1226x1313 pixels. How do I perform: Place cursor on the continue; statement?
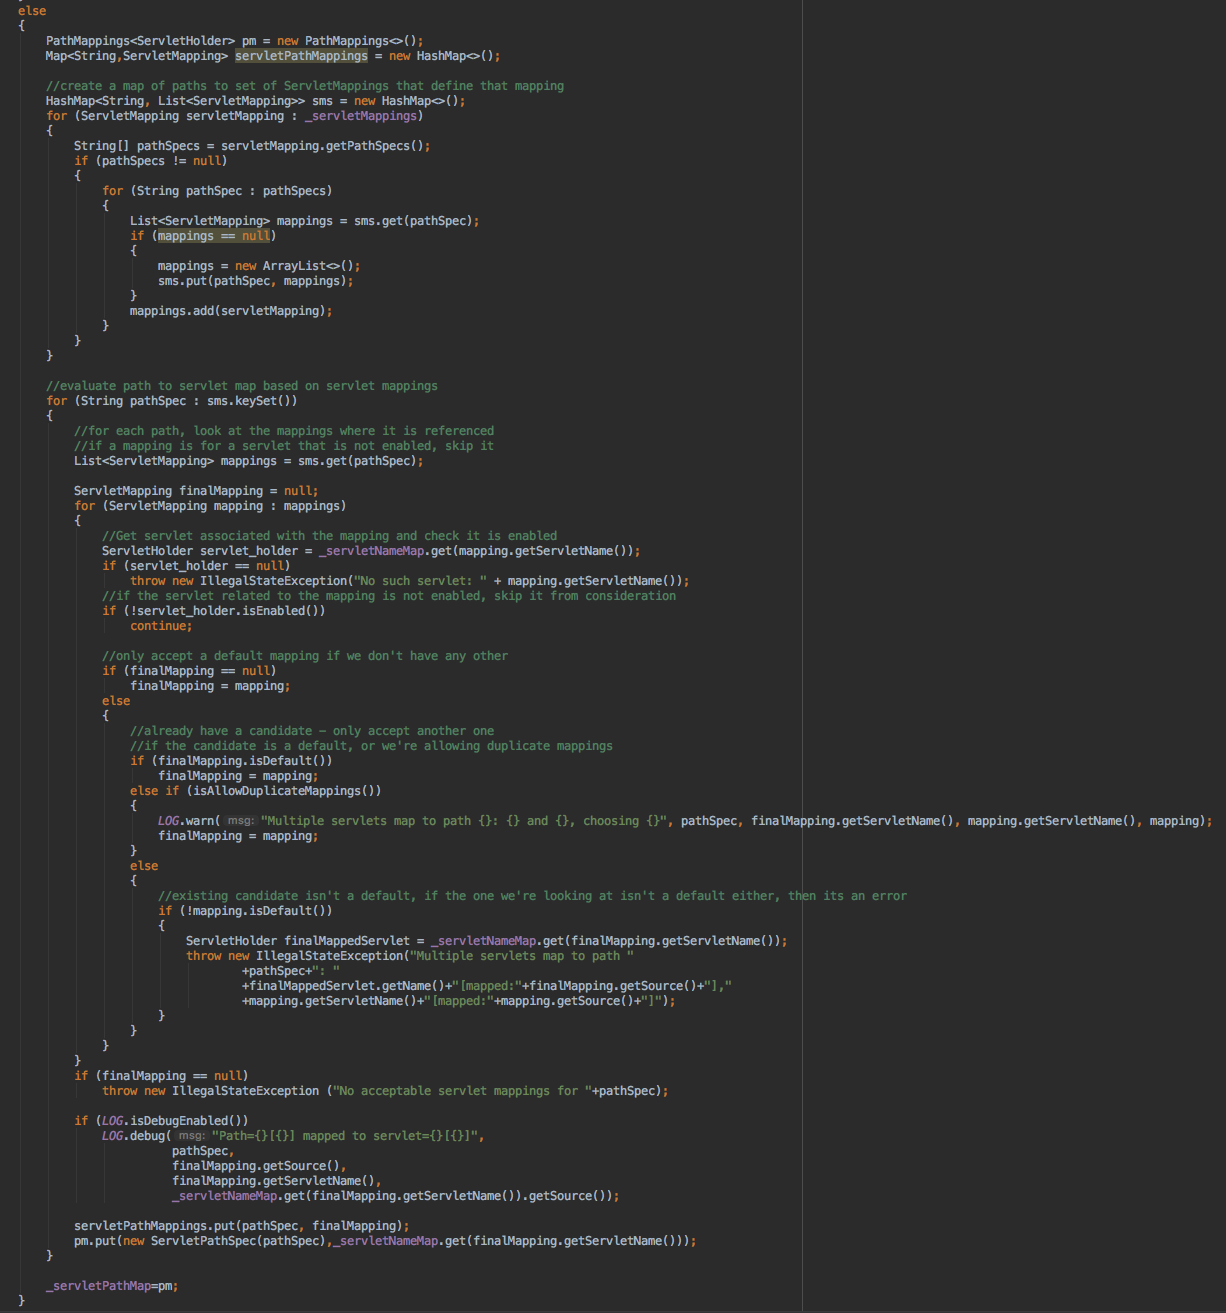(160, 626)
